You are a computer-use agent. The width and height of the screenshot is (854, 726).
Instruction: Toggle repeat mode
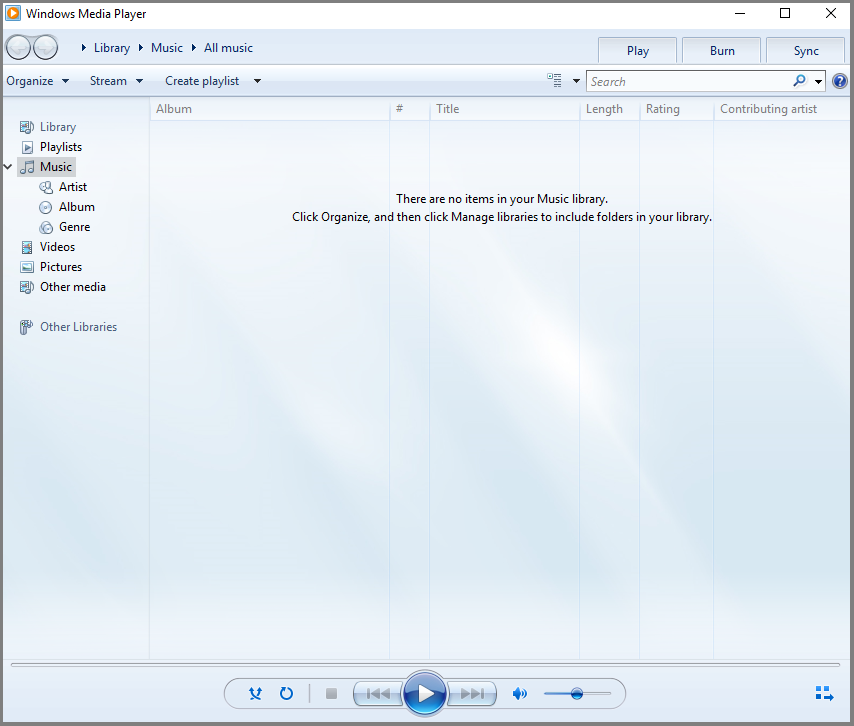286,693
